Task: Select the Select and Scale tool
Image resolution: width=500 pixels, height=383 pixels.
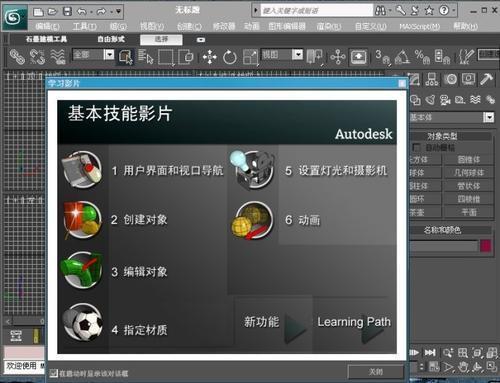Action: pyautogui.click(x=250, y=57)
